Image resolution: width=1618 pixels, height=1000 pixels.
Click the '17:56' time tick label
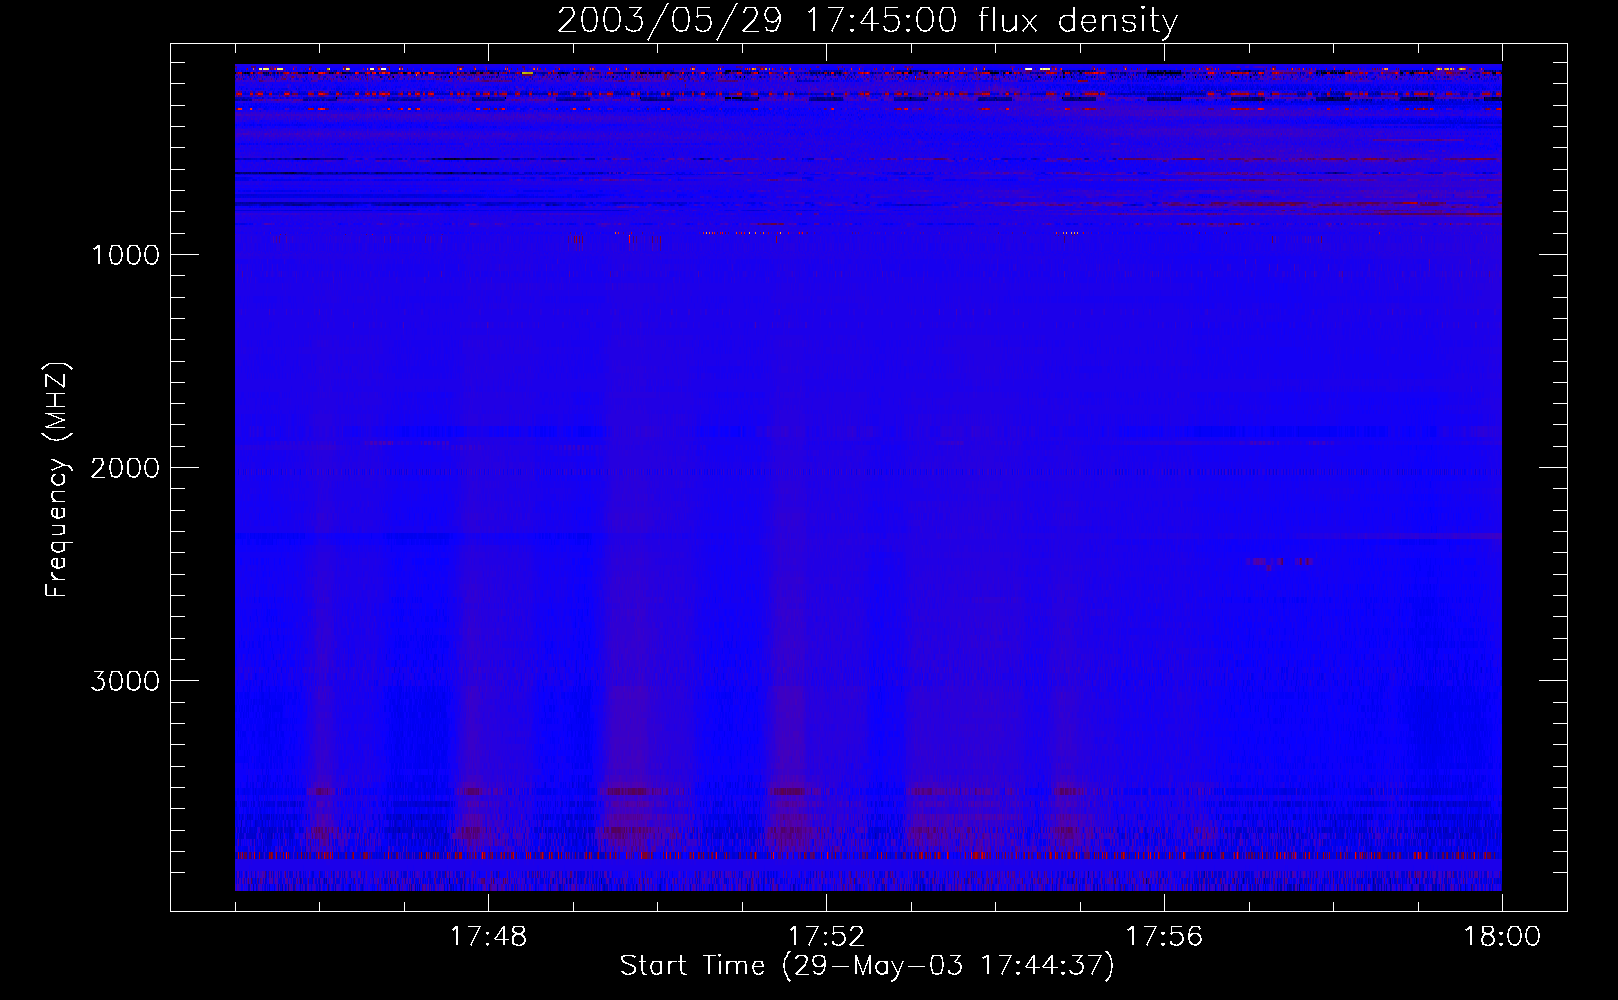1164,937
